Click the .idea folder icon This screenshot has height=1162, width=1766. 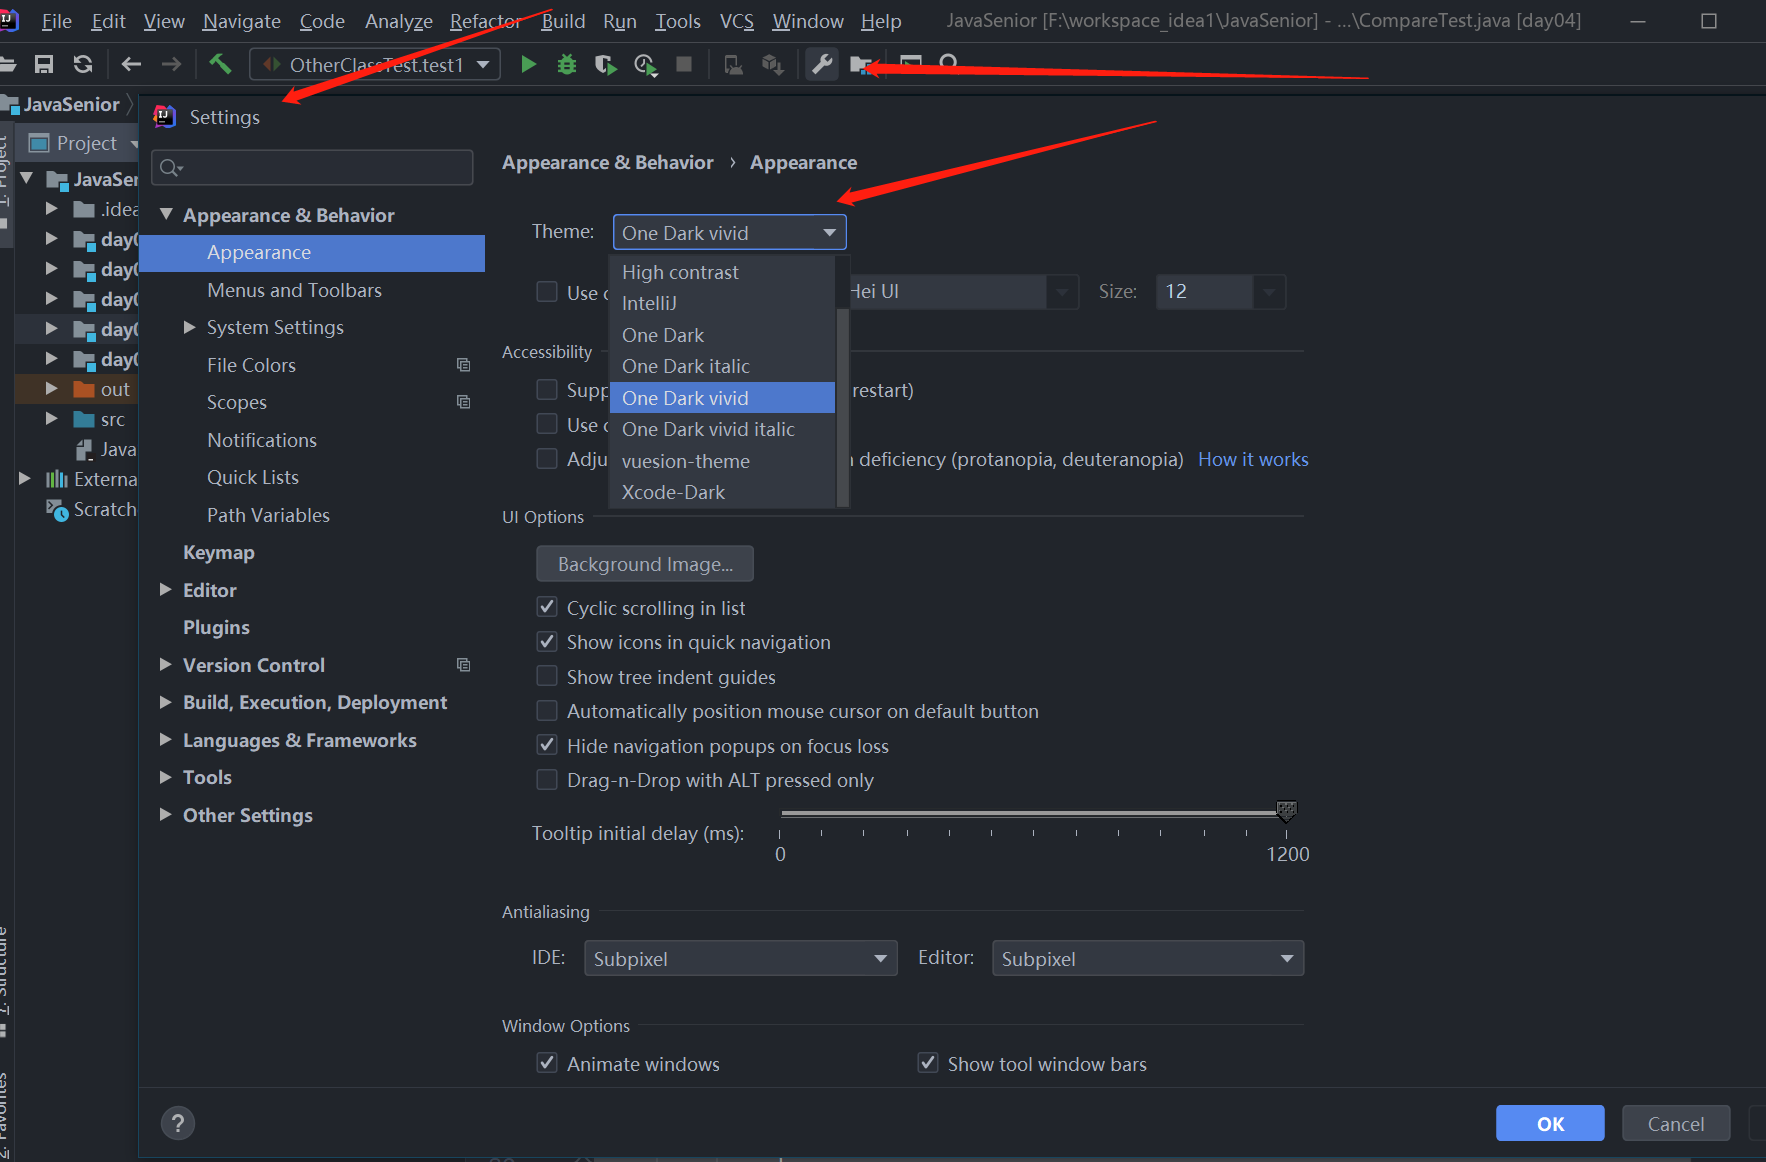[x=84, y=209]
